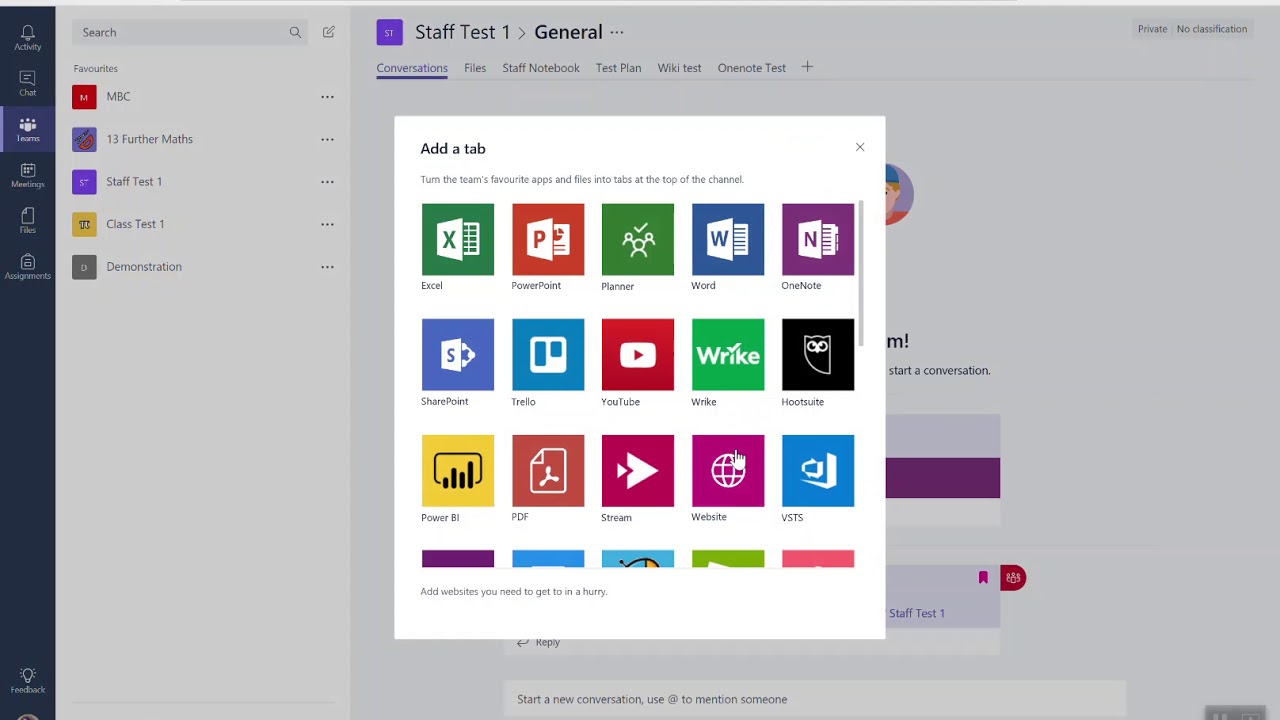The image size is (1280, 720).
Task: Switch to the Files tab
Action: coord(475,68)
